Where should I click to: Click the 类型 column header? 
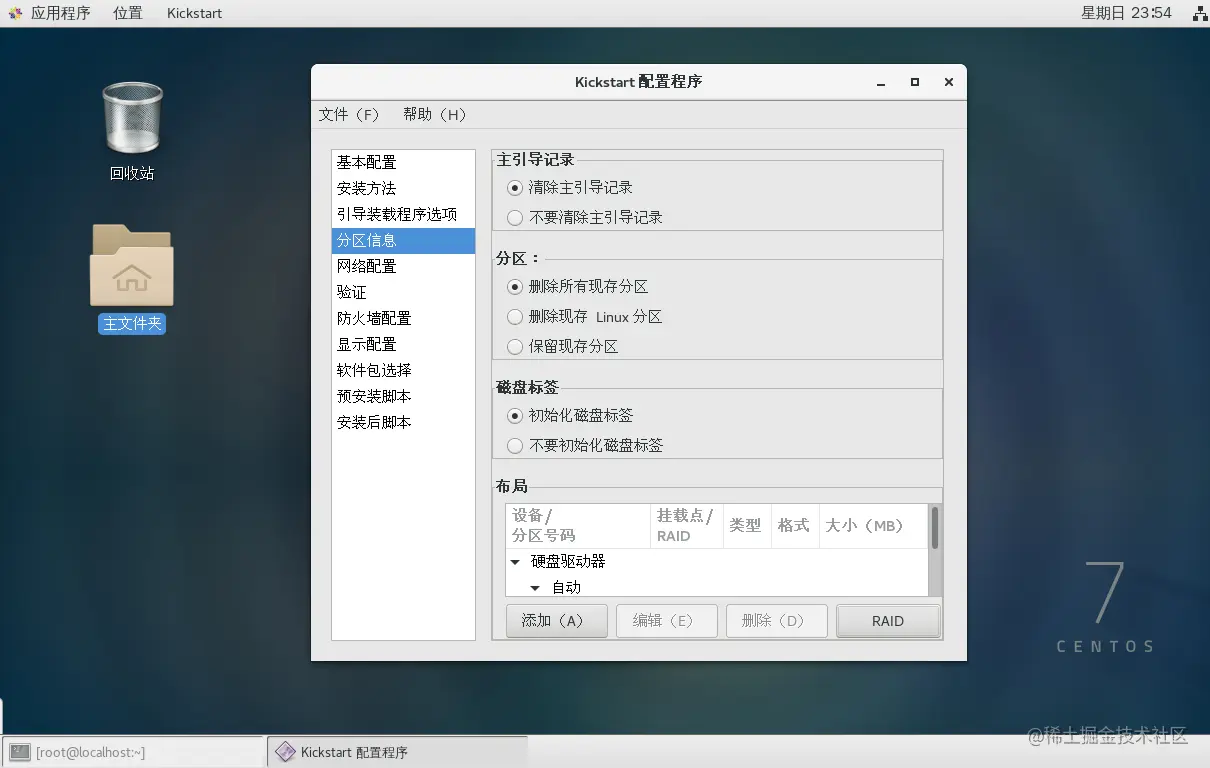[x=746, y=526]
